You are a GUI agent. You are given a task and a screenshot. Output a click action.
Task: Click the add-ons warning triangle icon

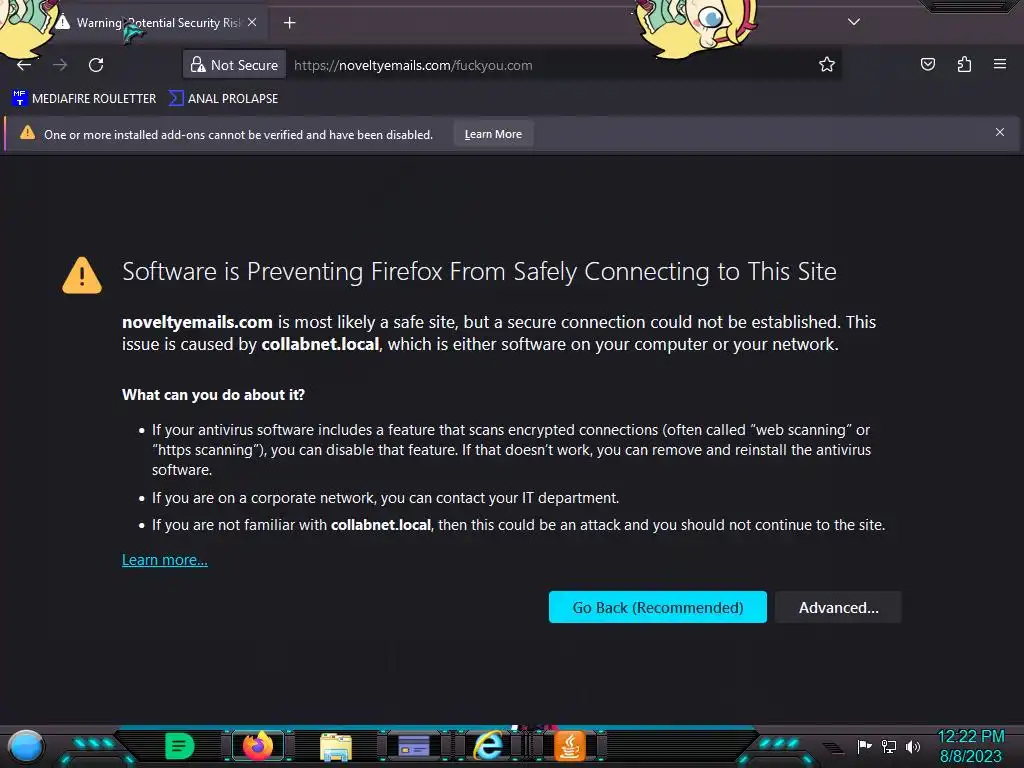(27, 133)
